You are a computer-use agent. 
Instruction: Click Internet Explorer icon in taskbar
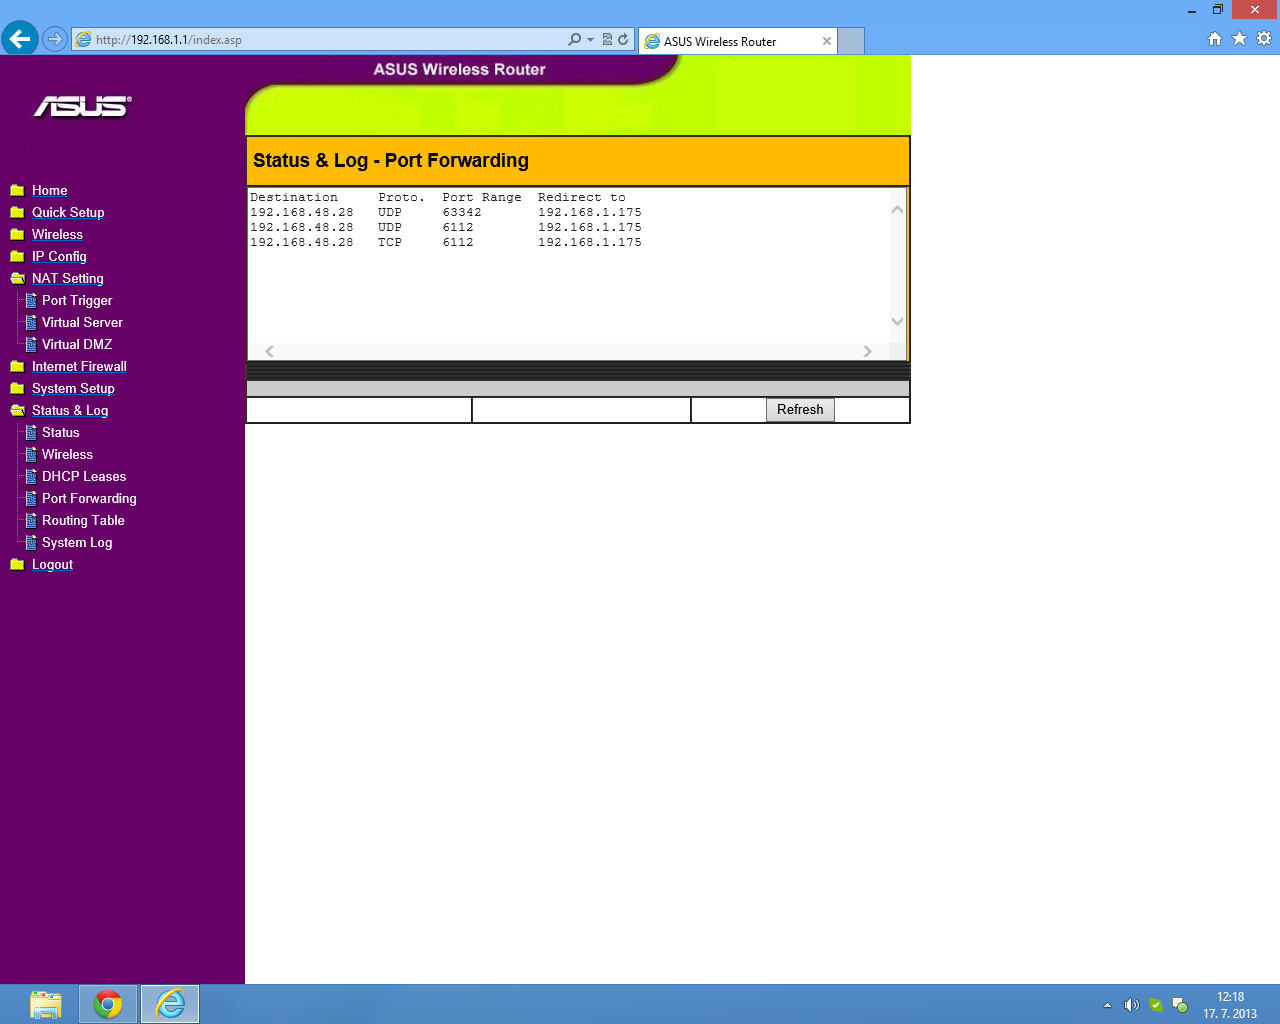[170, 1004]
